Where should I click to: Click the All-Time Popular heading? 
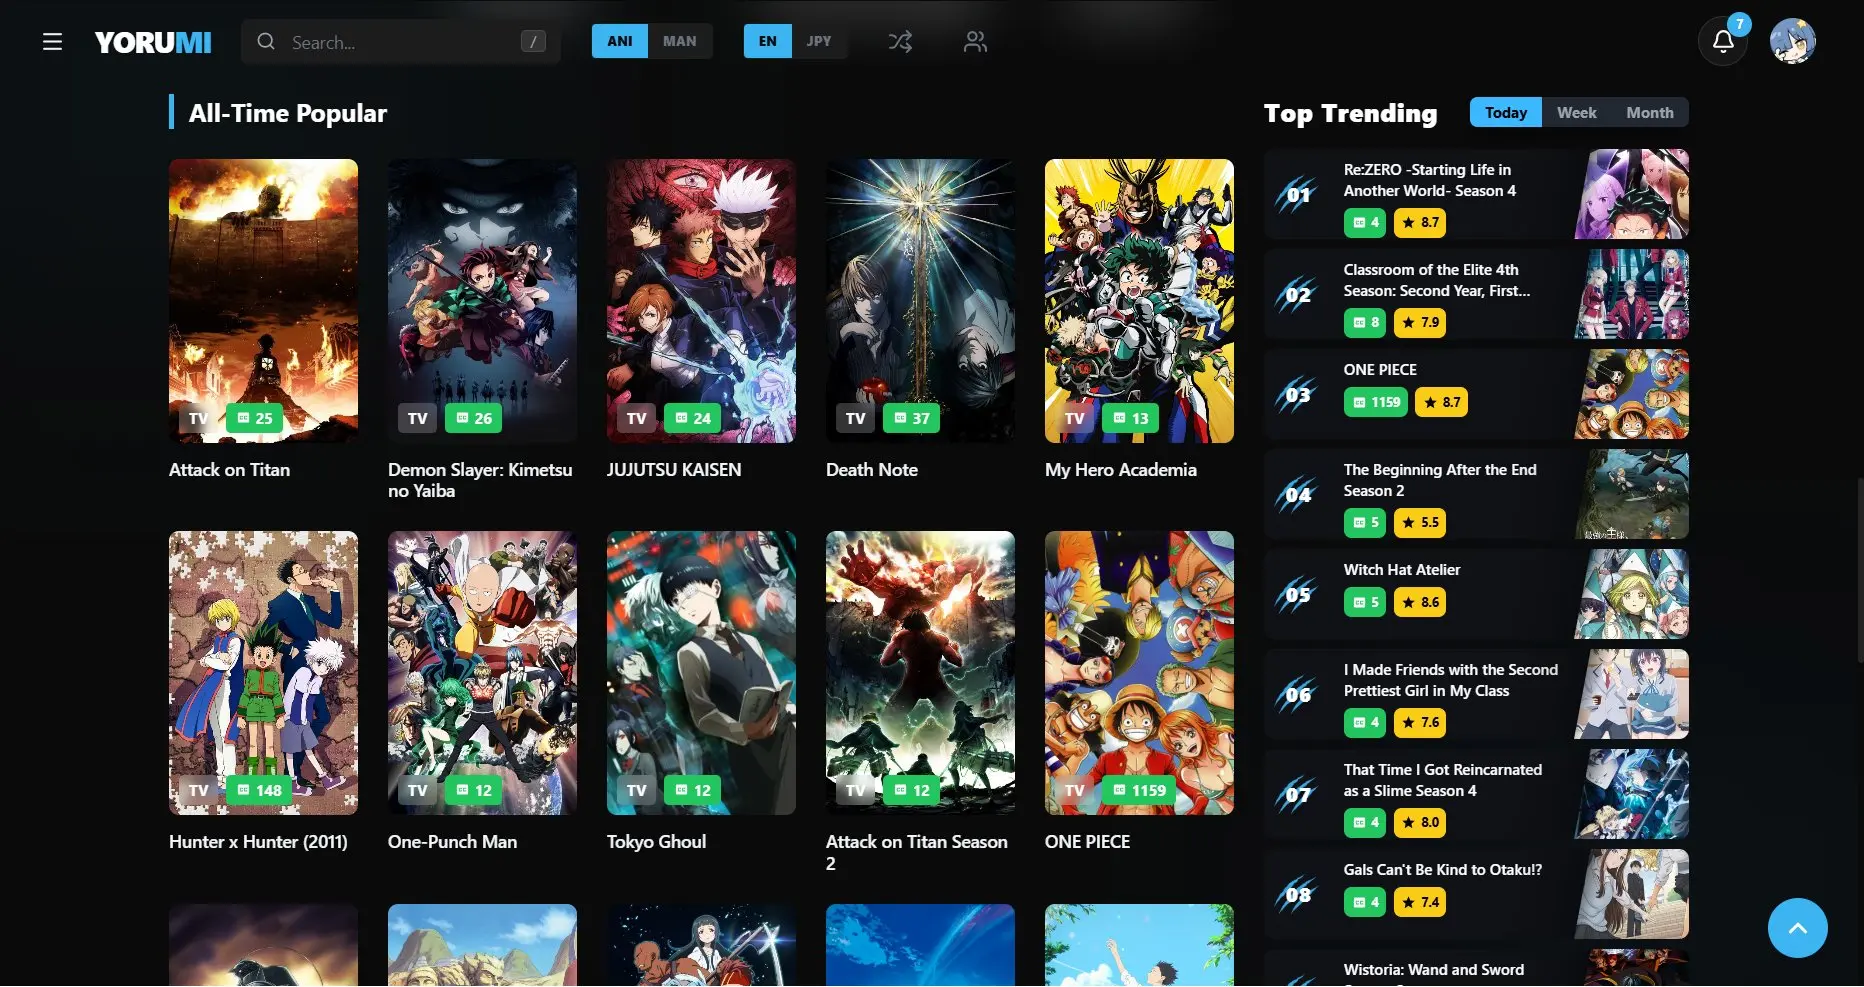click(288, 113)
